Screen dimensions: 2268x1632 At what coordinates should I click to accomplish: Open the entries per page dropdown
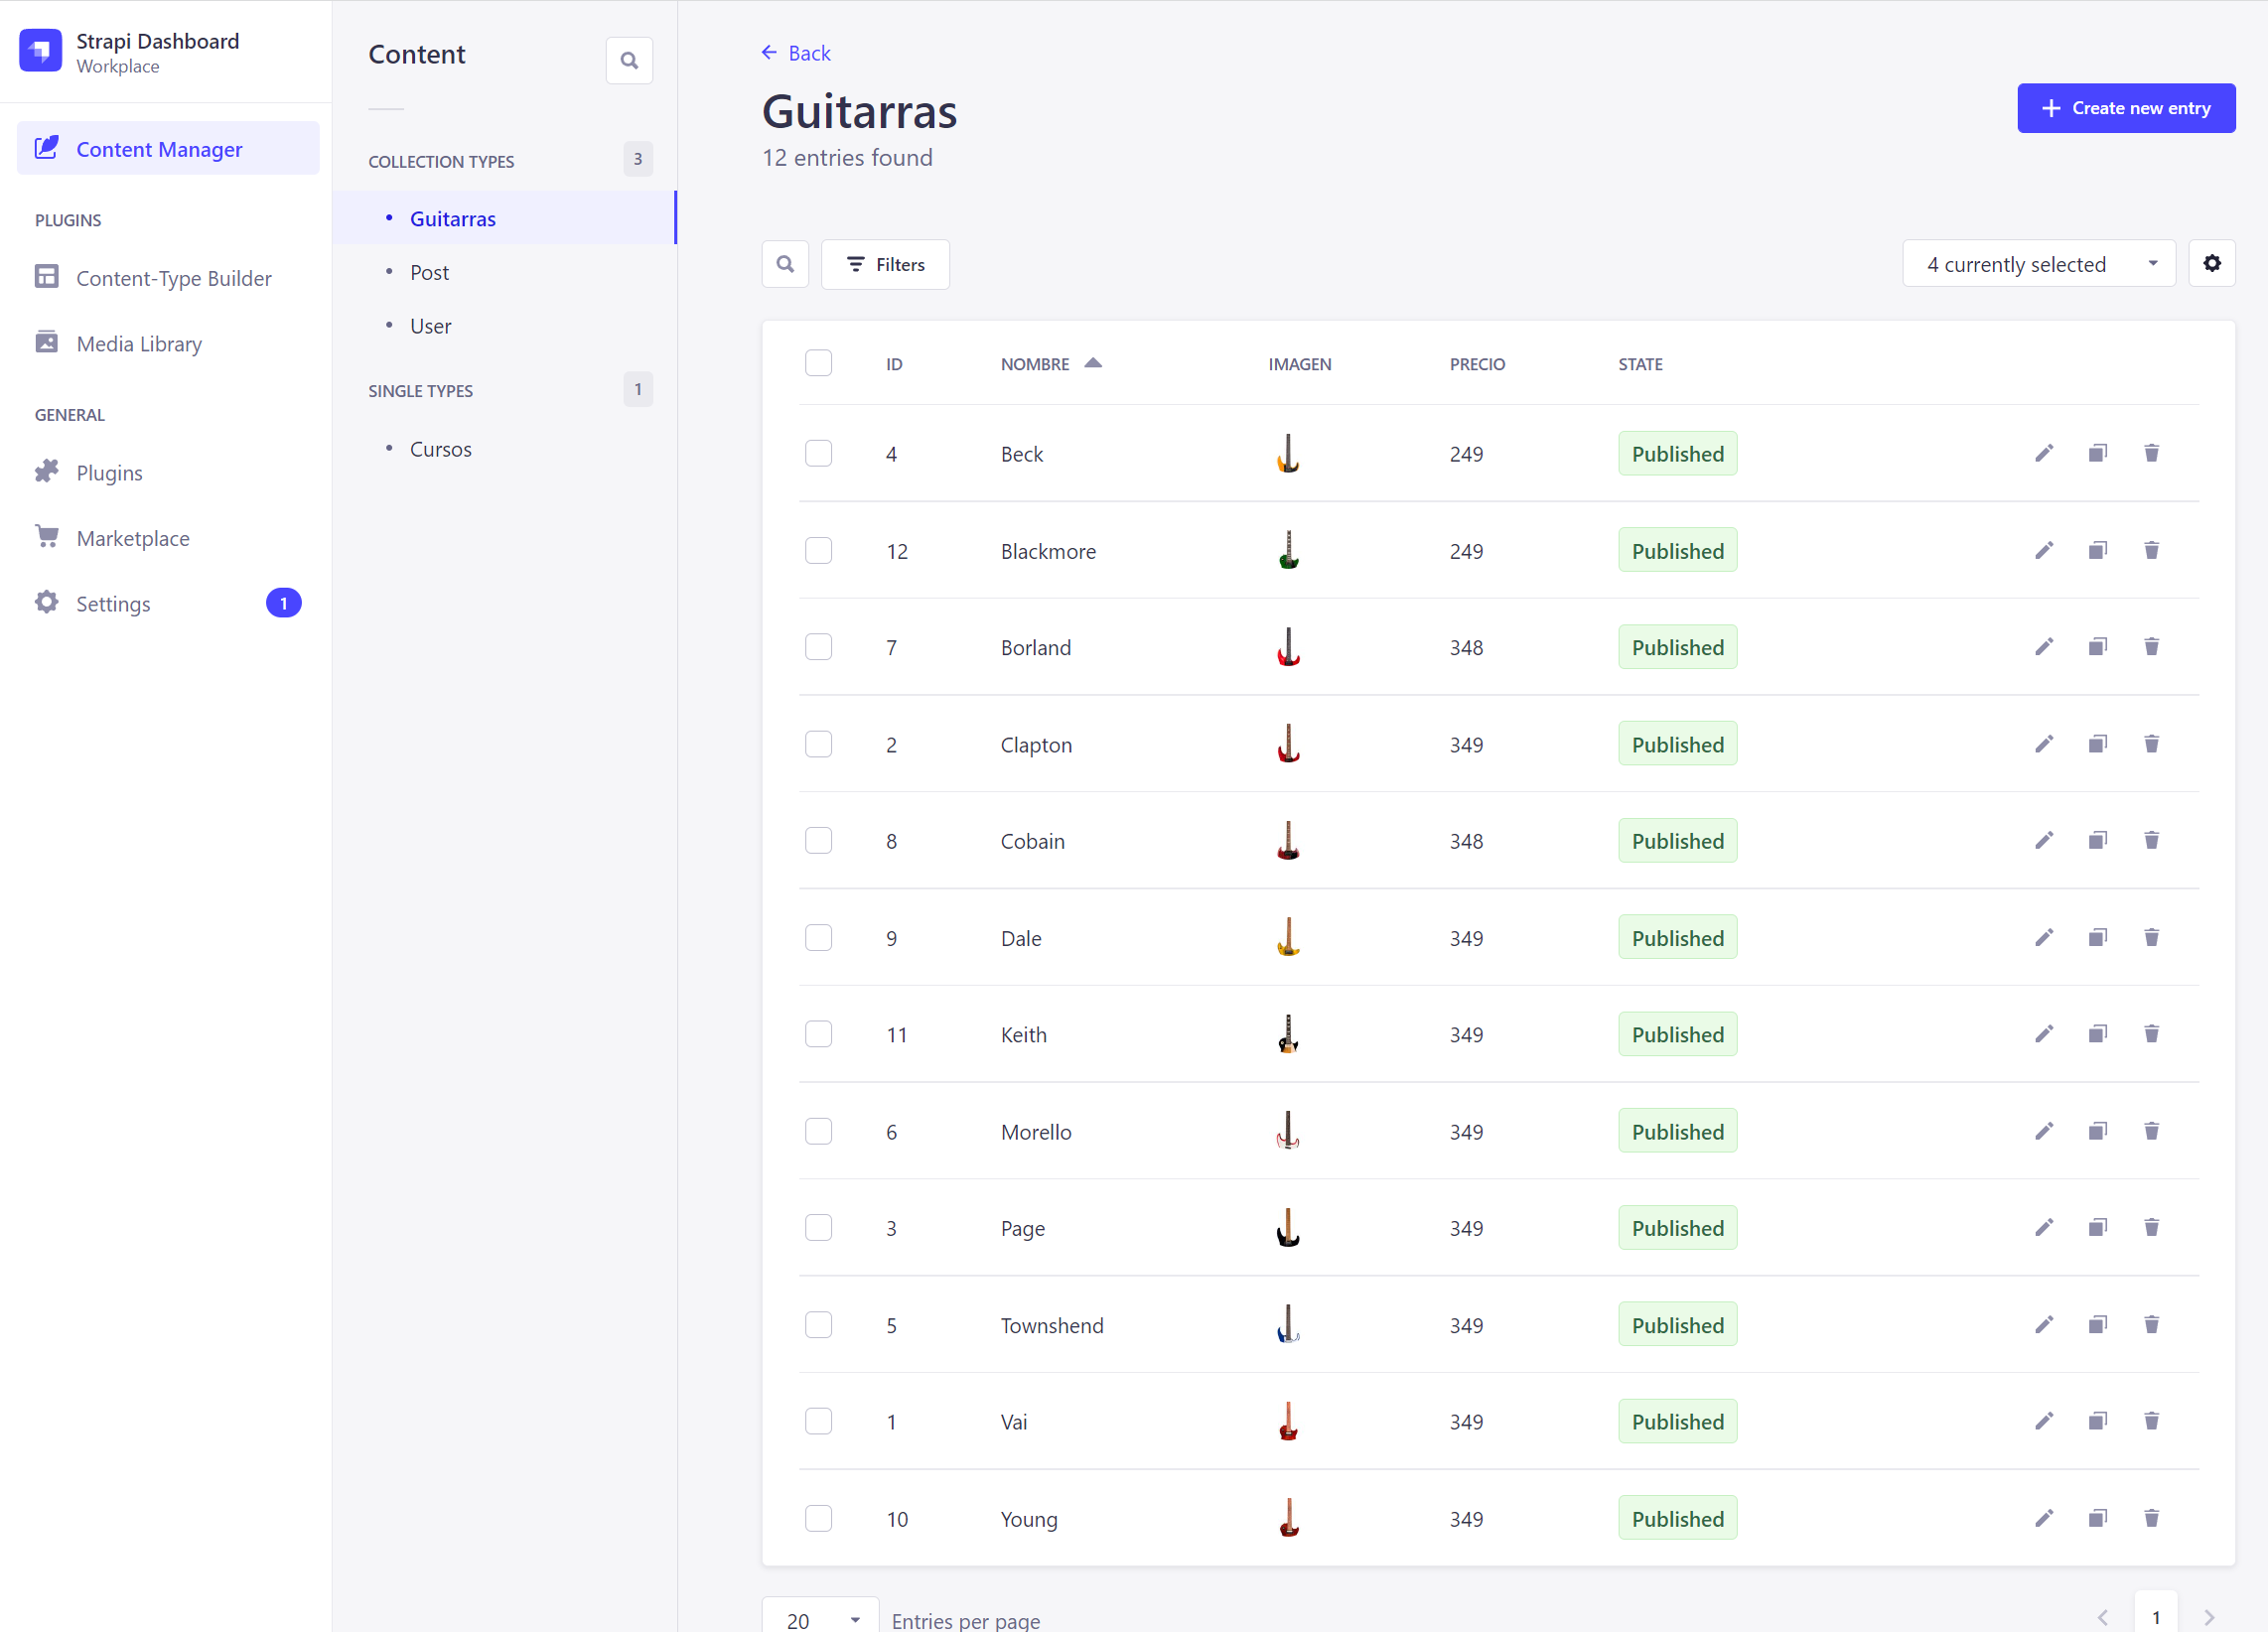click(820, 1618)
